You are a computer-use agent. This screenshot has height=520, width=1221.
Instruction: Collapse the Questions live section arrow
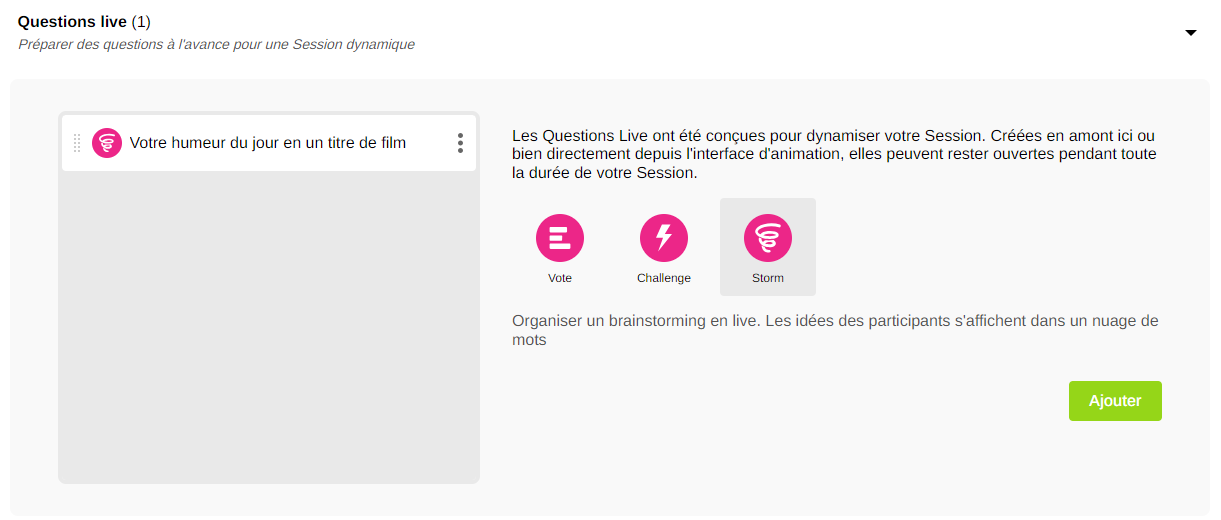[x=1190, y=33]
